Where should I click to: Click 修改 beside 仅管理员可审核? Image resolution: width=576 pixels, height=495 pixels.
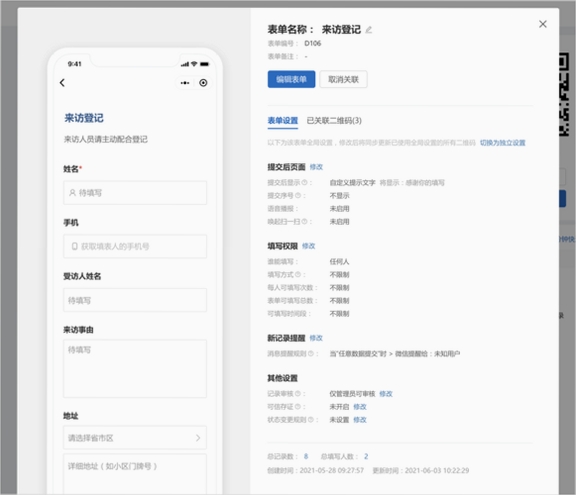point(386,394)
